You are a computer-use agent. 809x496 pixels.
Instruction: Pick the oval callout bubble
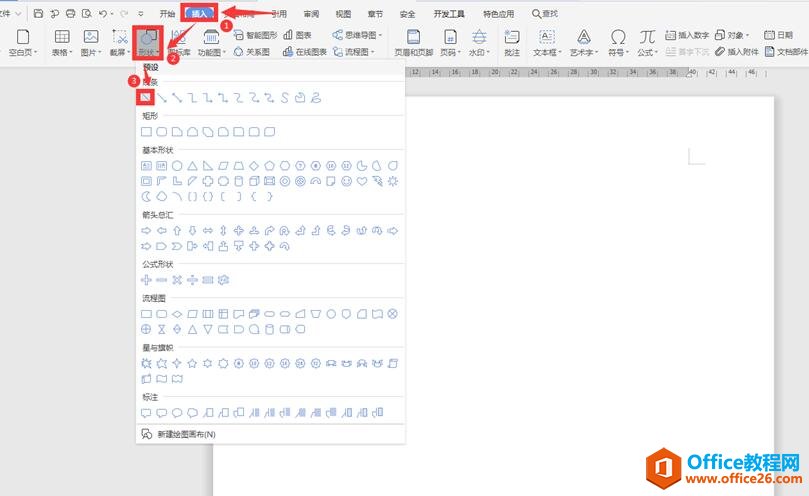pyautogui.click(x=177, y=412)
